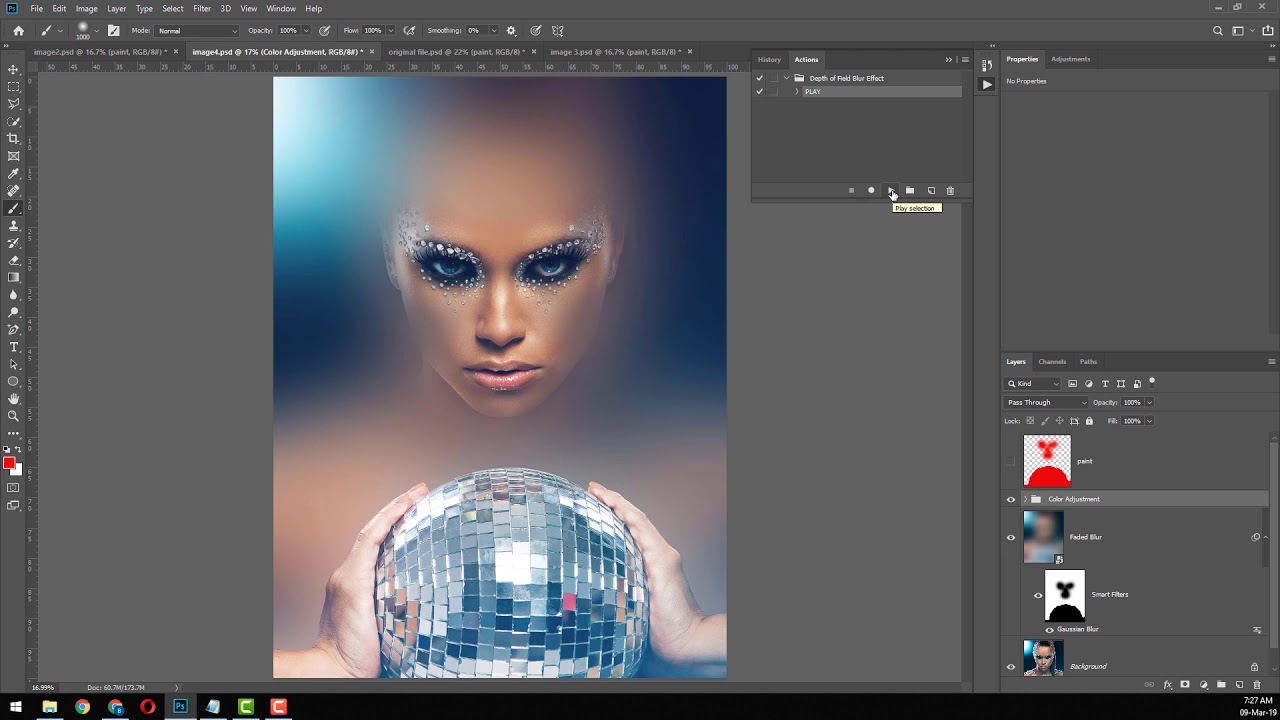
Task: Select the Path Selection tool
Action: (x=13, y=364)
